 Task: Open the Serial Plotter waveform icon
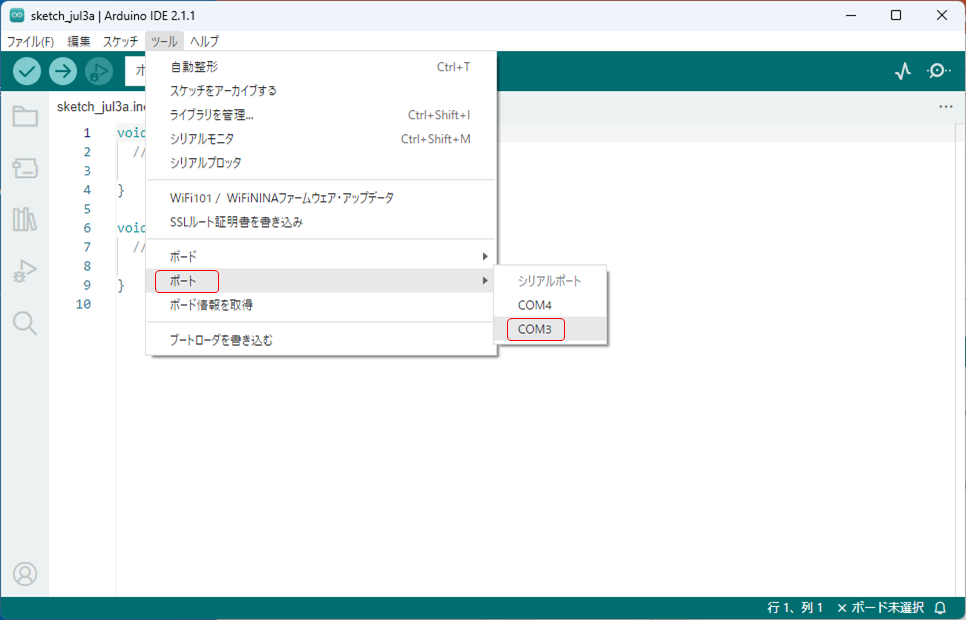click(903, 71)
